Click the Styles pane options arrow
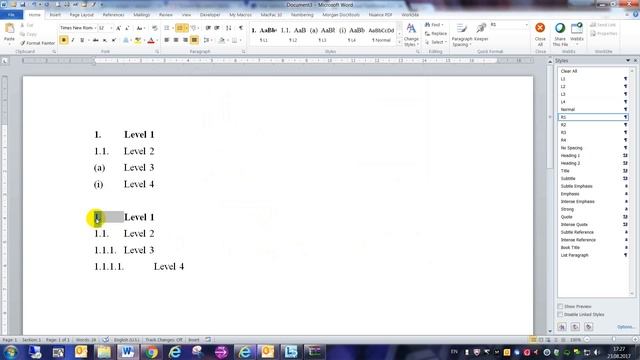 (628, 60)
